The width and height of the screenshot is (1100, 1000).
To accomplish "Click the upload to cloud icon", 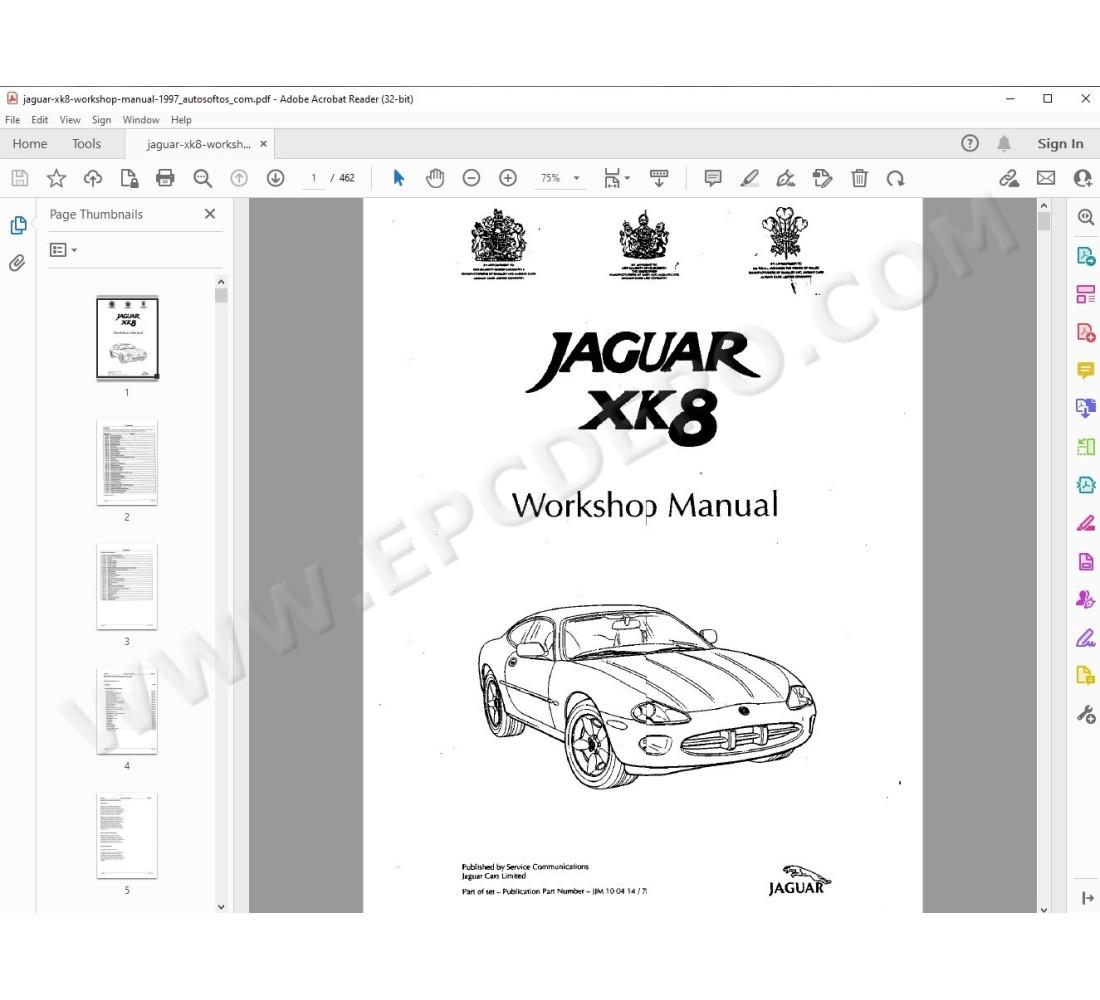I will click(93, 178).
